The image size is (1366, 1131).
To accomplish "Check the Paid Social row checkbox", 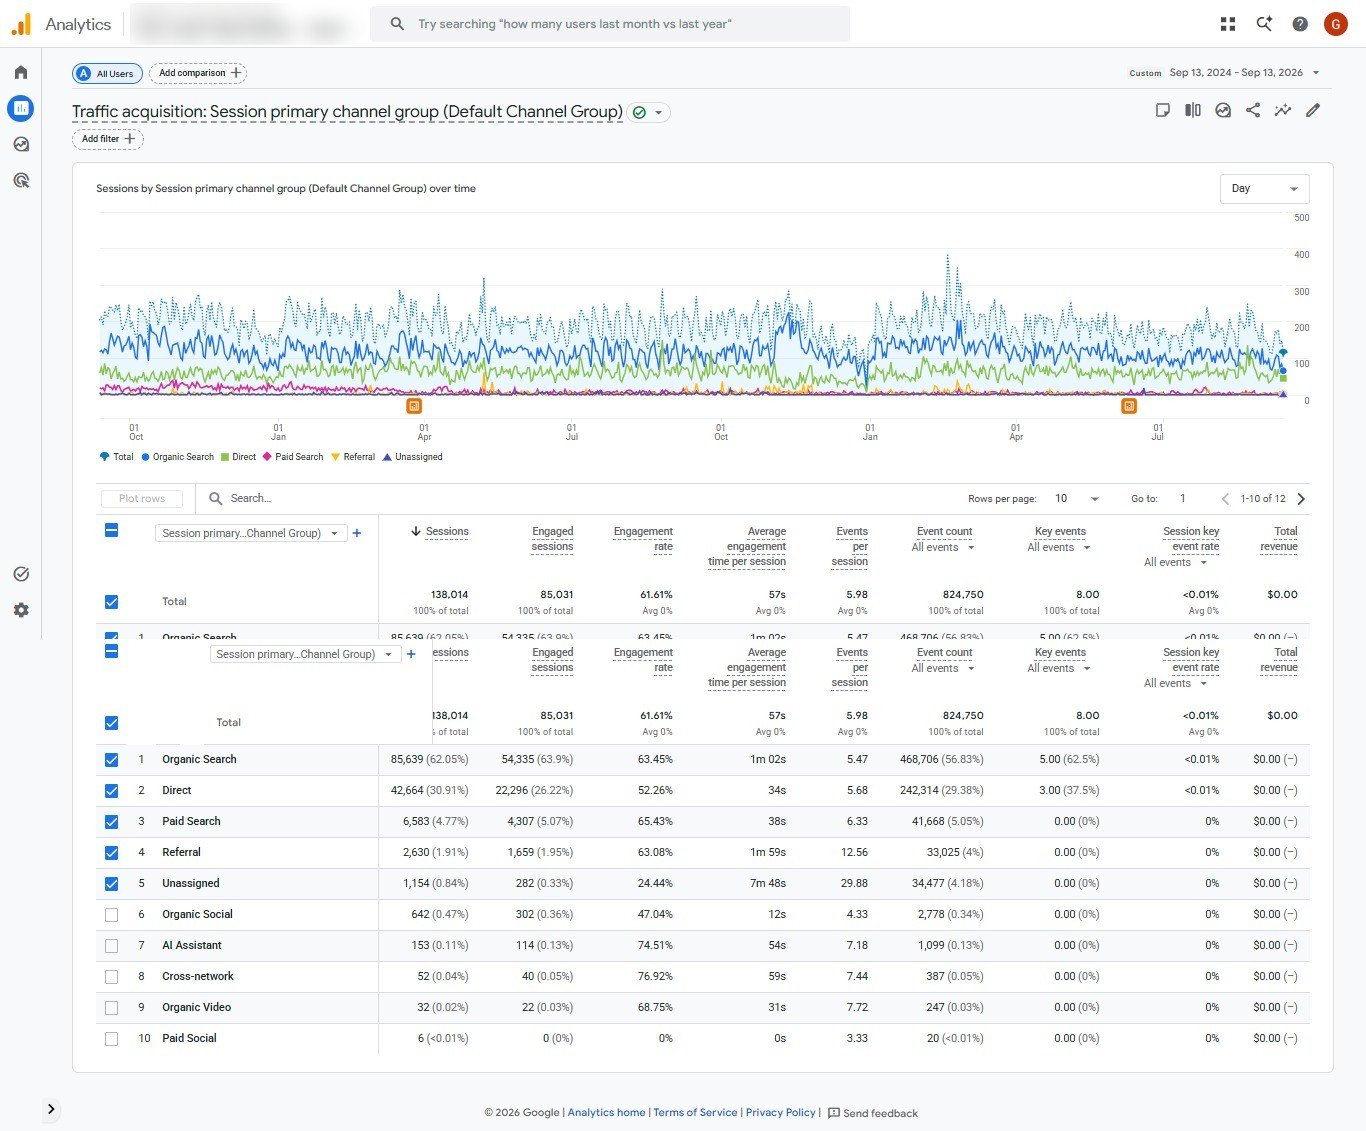I will [111, 1039].
